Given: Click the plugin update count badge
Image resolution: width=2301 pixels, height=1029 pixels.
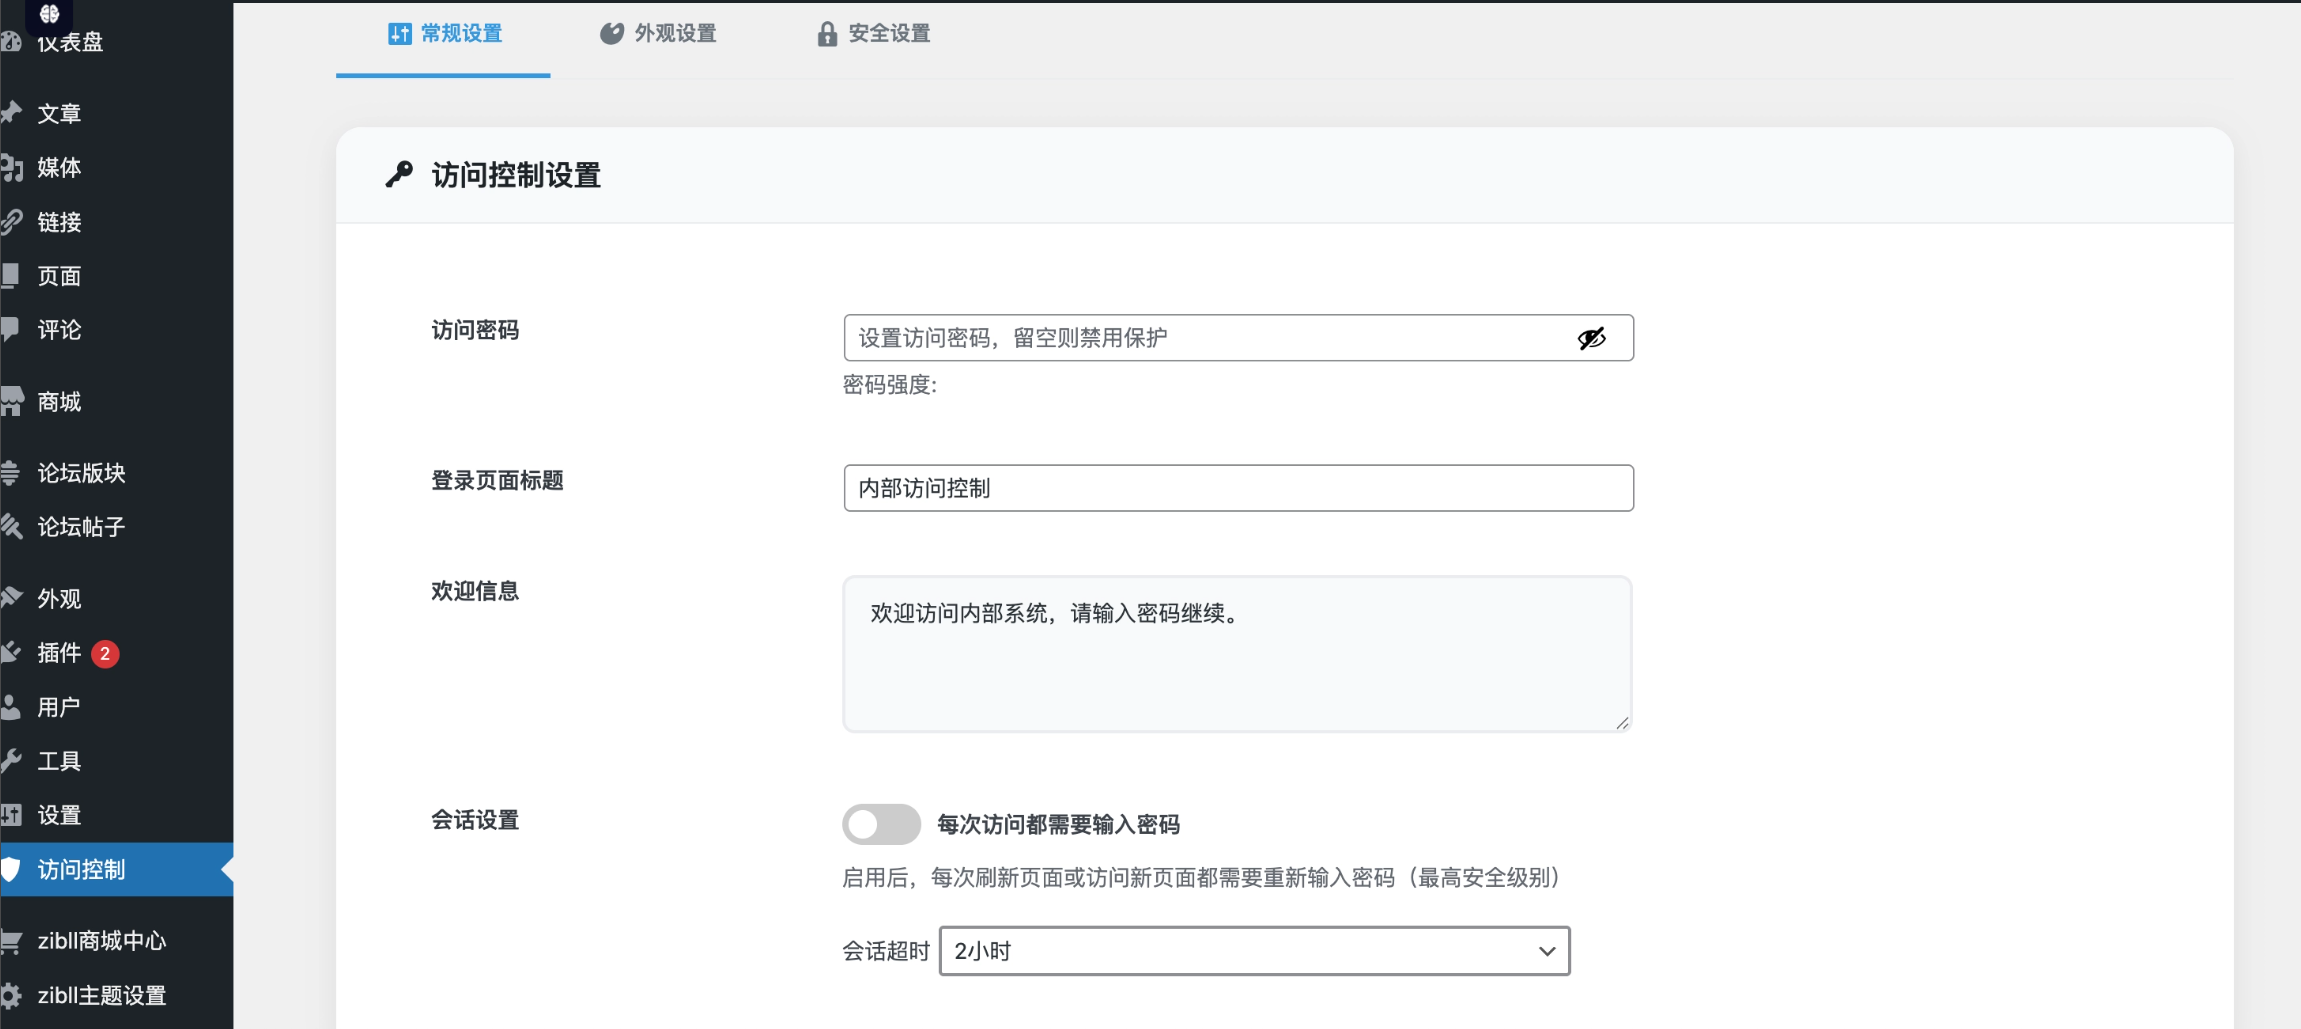Looking at the screenshot, I should [106, 653].
